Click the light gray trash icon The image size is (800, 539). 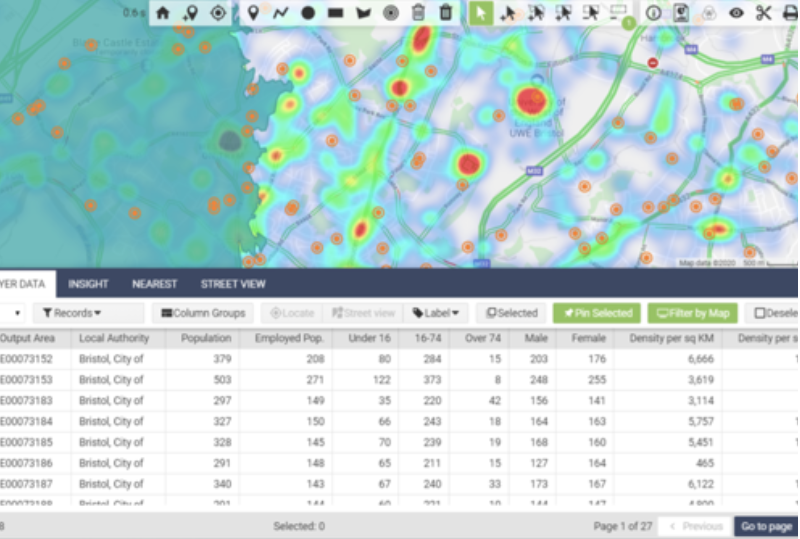[x=418, y=12]
